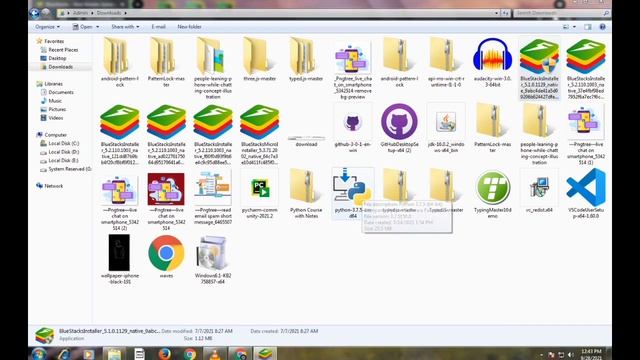Click the volume icon in system tray
Image resolution: width=640 pixels, height=360 pixels.
[570, 355]
